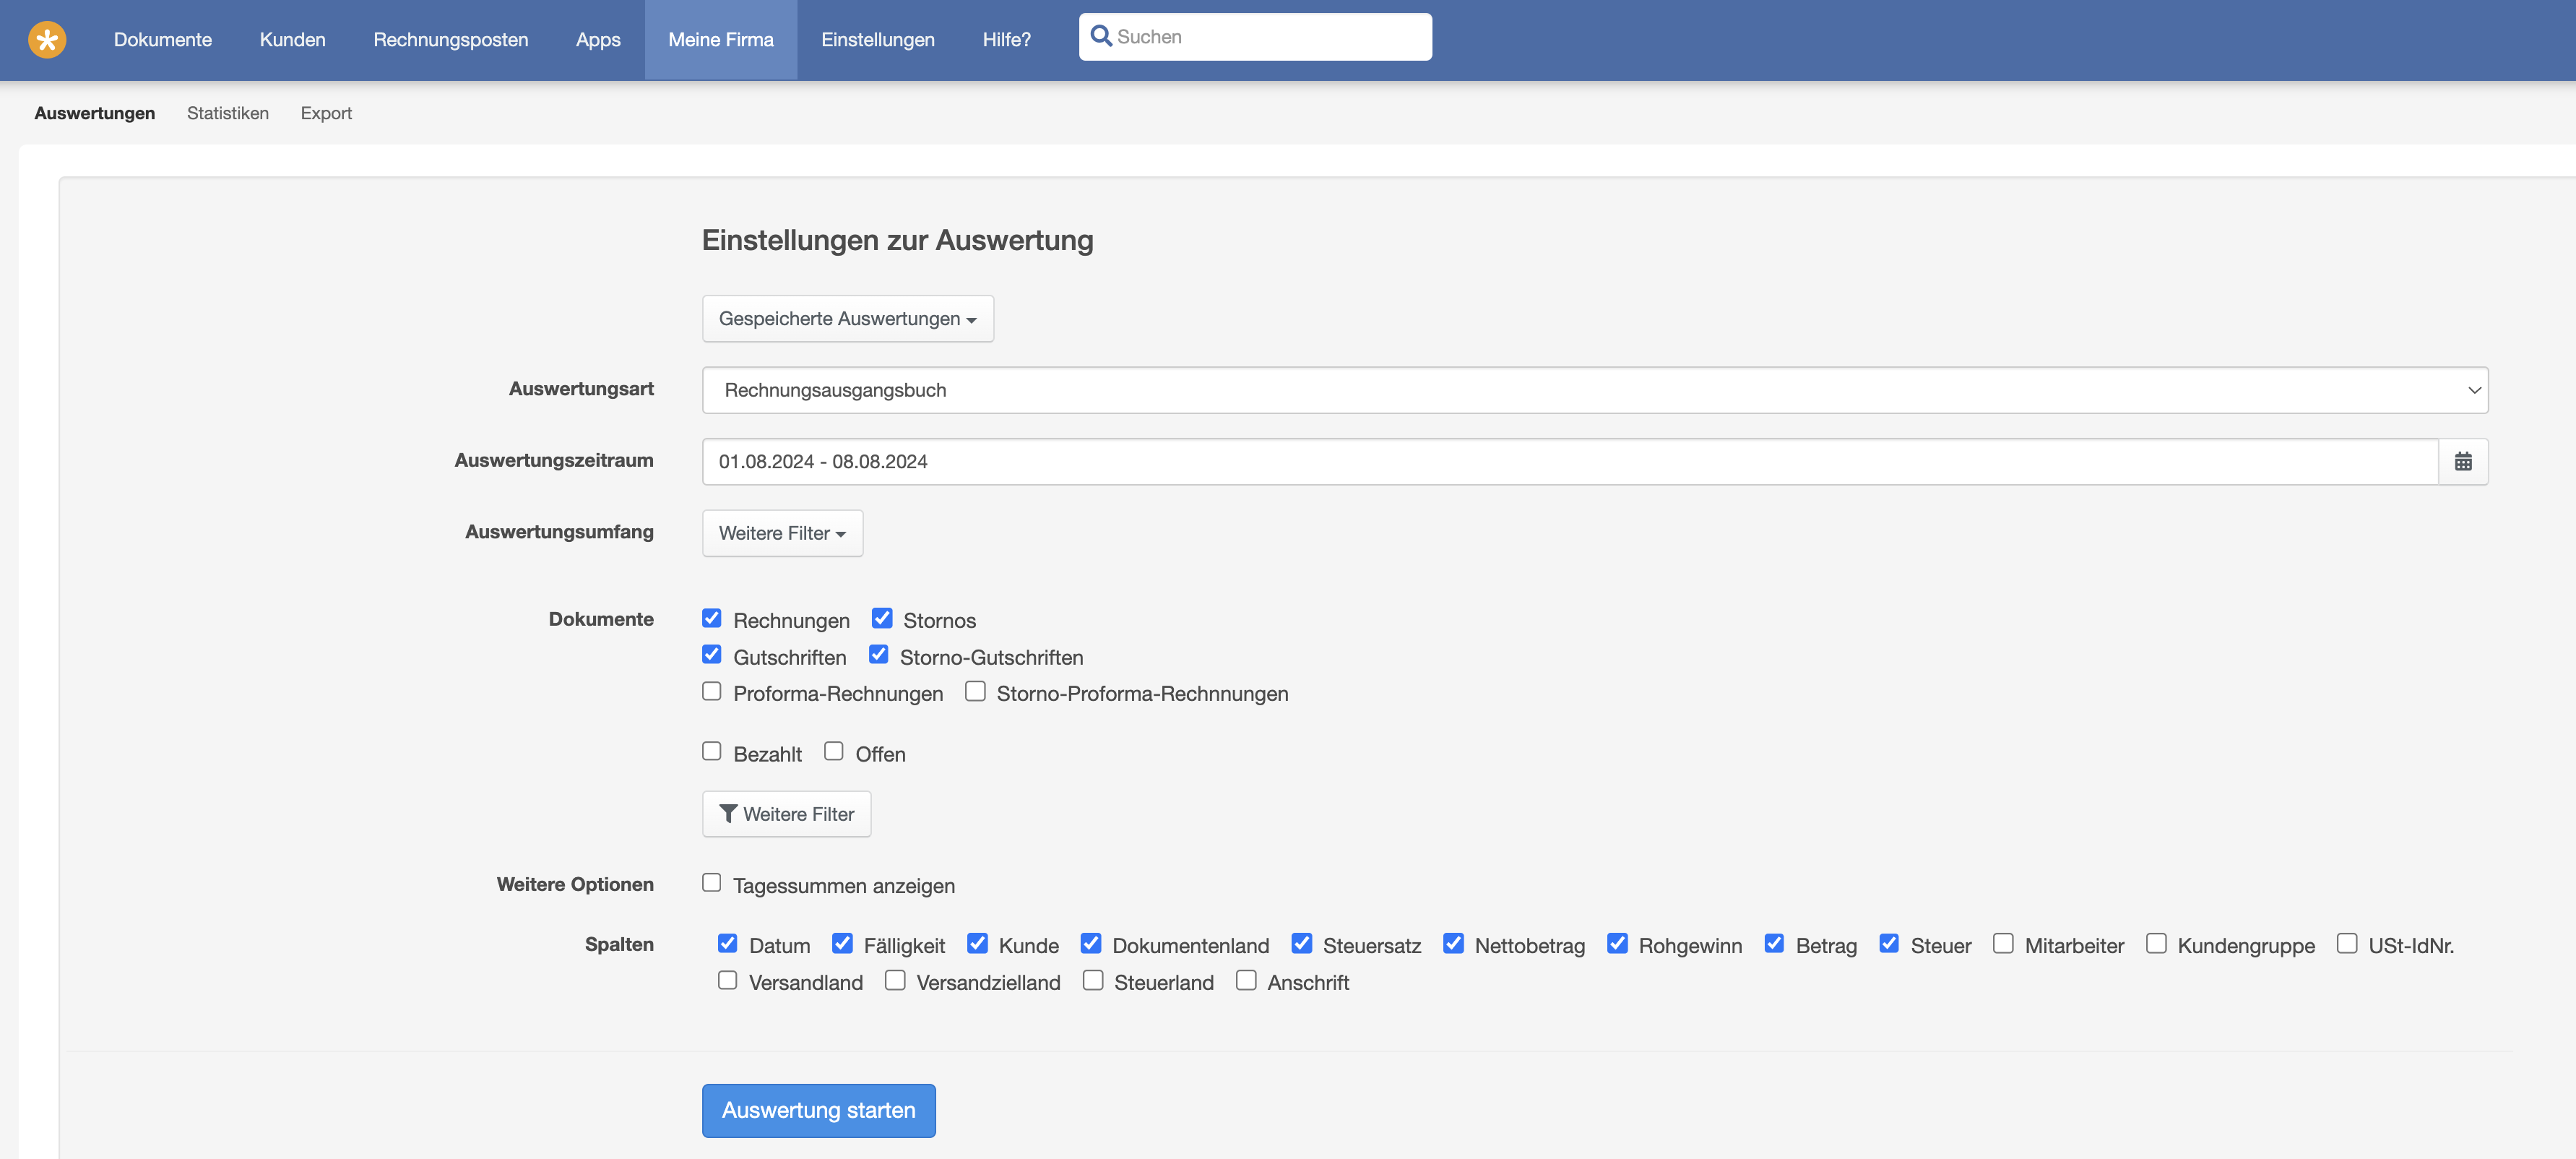Check the Bezahlt filter checkbox

coord(711,751)
